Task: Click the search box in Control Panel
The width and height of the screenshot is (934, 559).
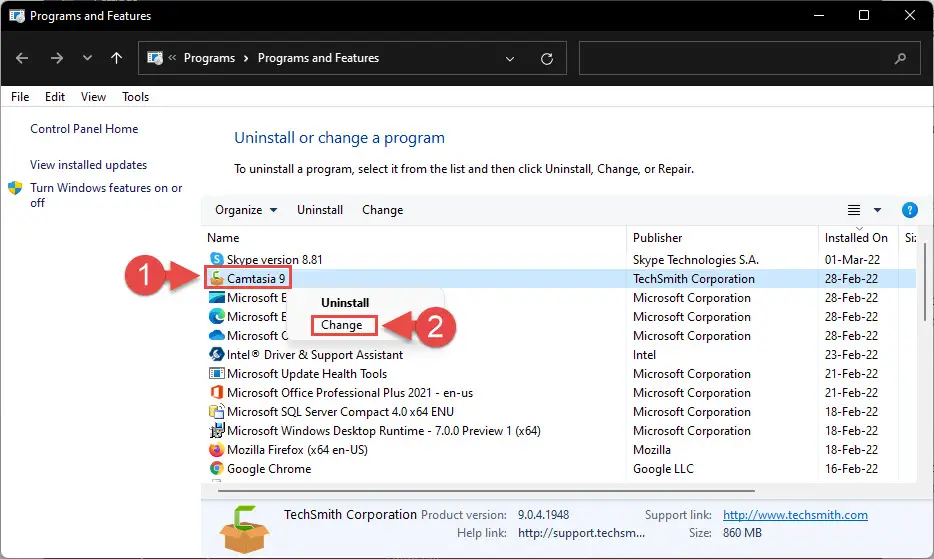Action: [x=751, y=58]
